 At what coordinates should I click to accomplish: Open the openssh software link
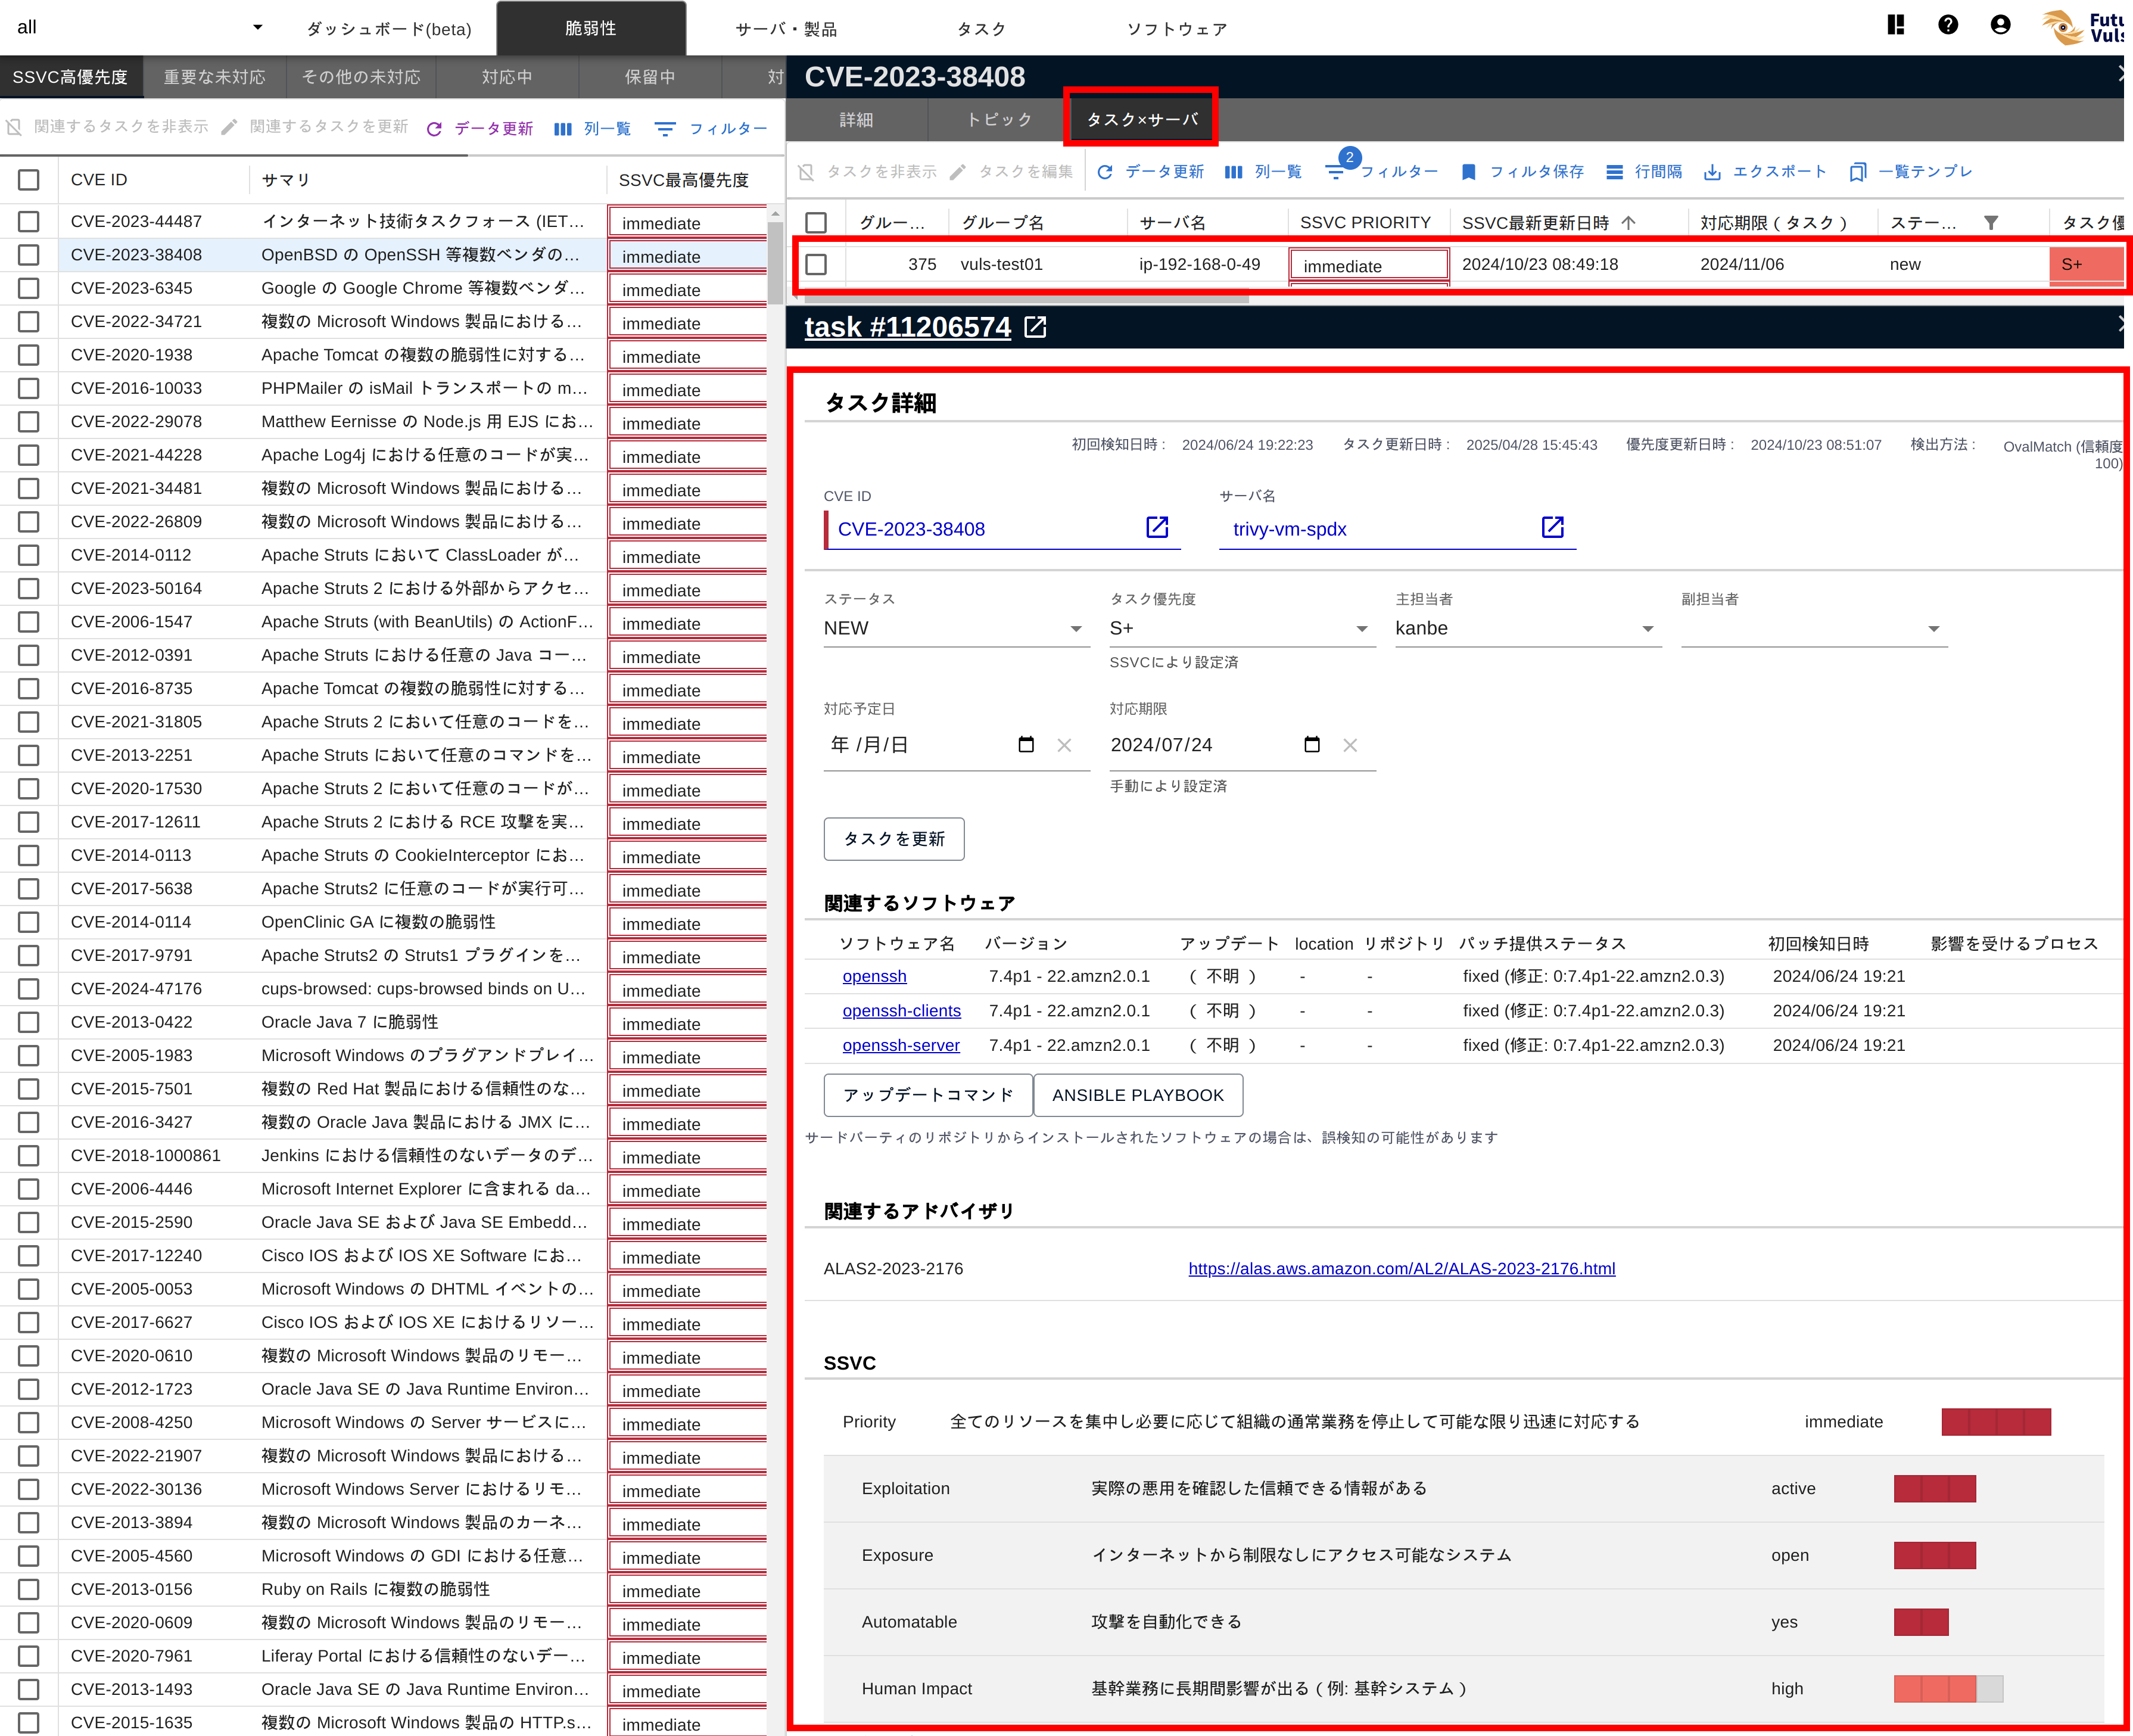(x=874, y=976)
